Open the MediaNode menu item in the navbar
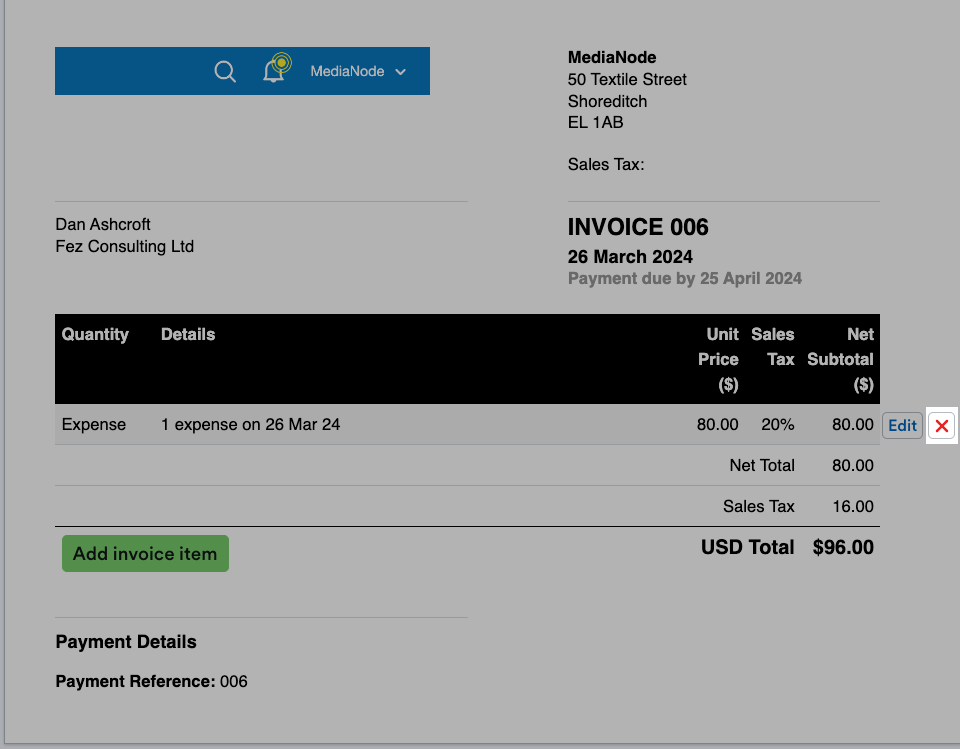Viewport: 960px width, 749px height. tap(348, 72)
